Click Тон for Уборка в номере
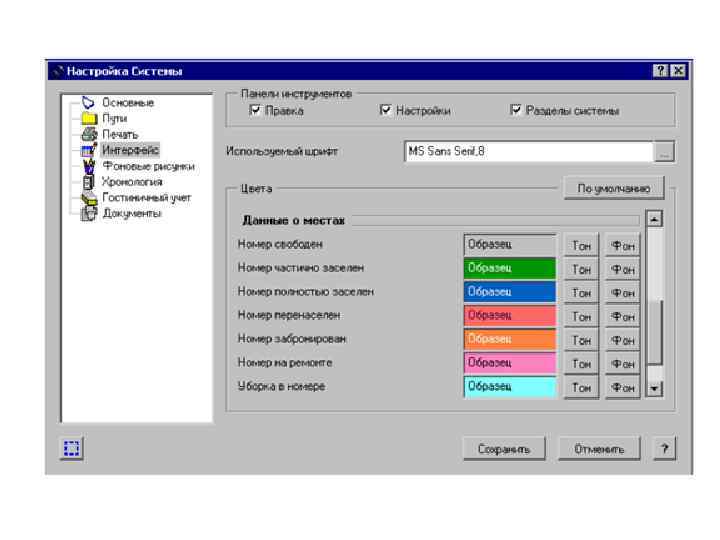This screenshot has width=720, height=540. [x=581, y=388]
